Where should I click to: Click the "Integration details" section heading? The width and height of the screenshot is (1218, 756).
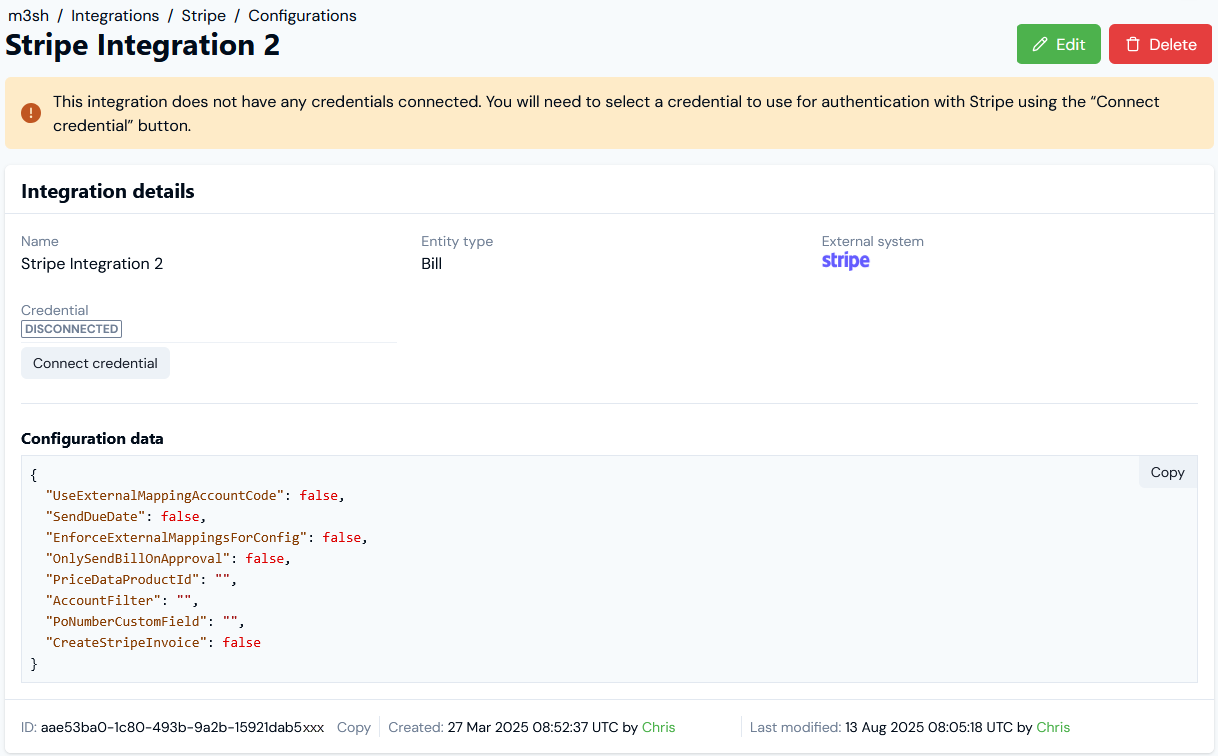pyautogui.click(x=108, y=191)
